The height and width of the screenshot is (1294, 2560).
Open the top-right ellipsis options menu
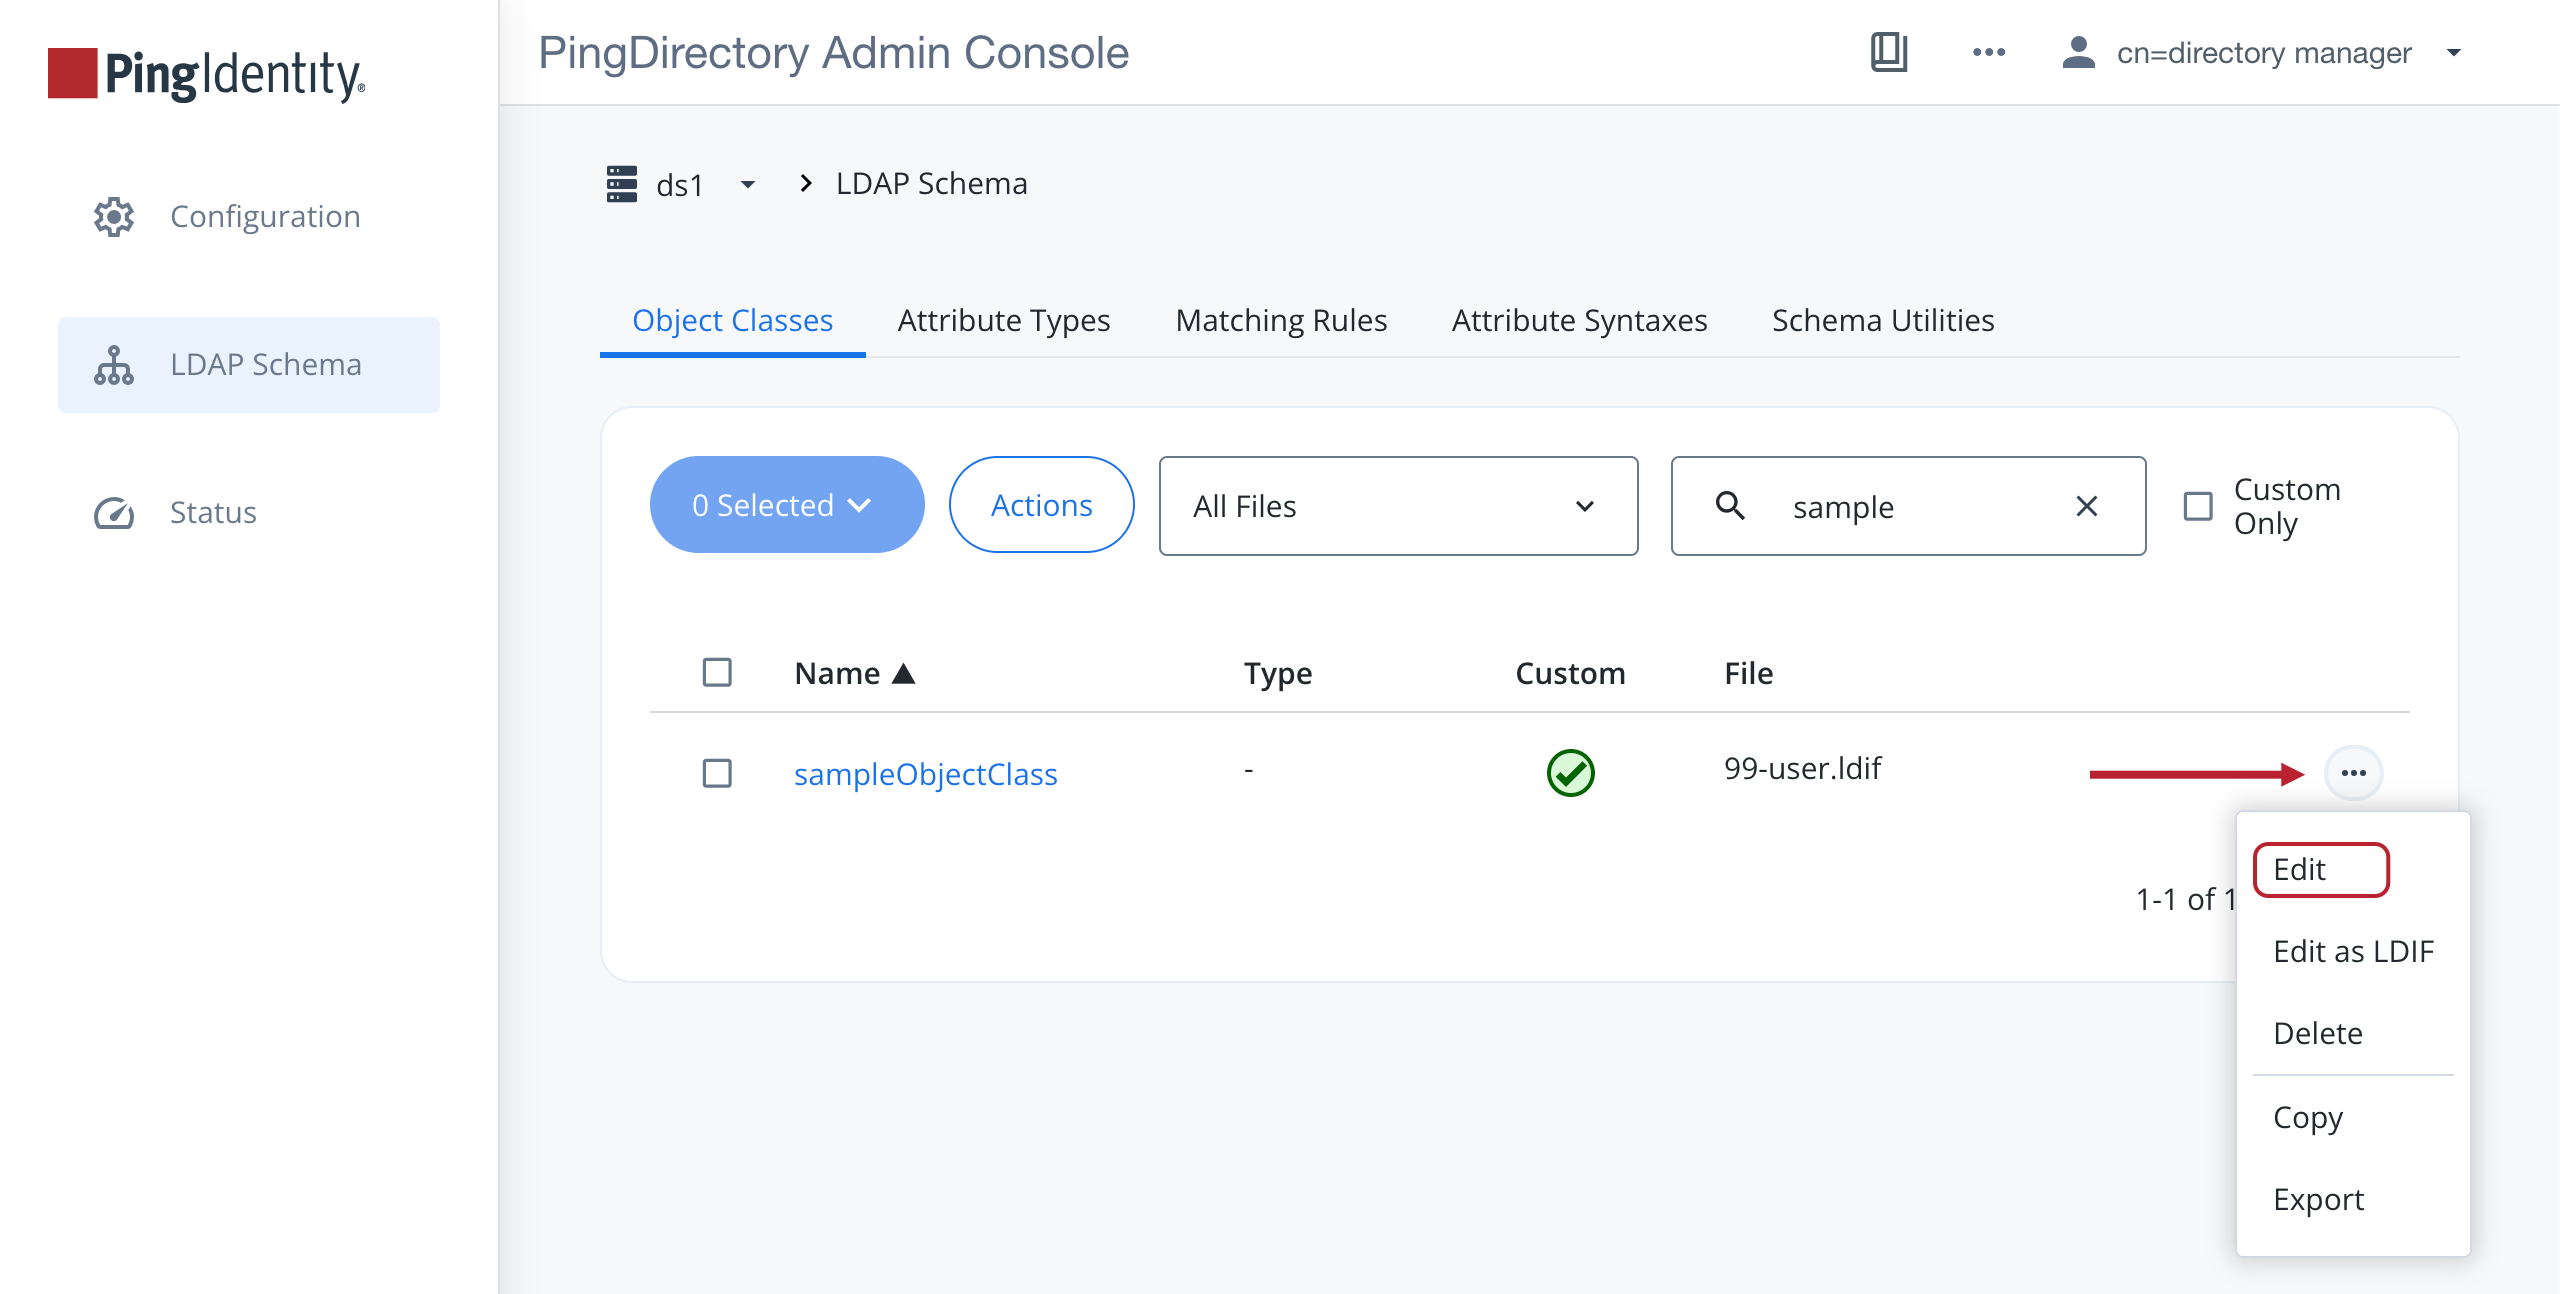(1990, 52)
